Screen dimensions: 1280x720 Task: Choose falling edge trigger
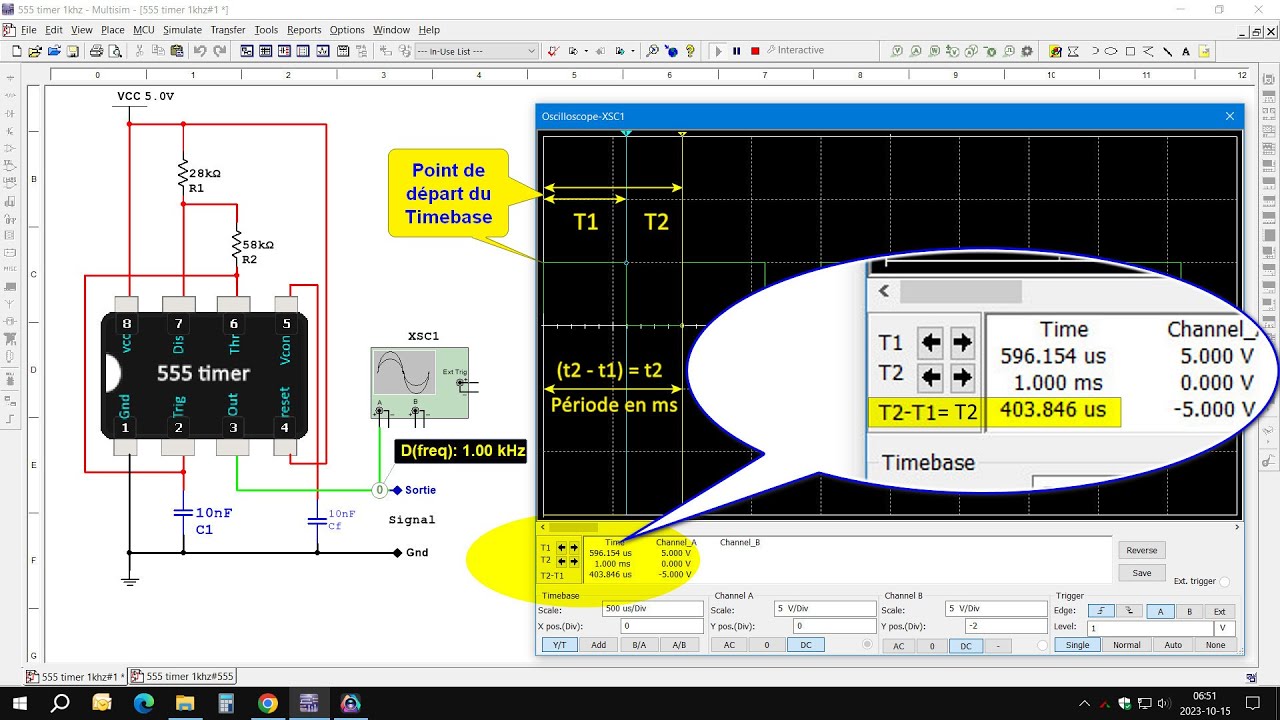(x=1130, y=611)
